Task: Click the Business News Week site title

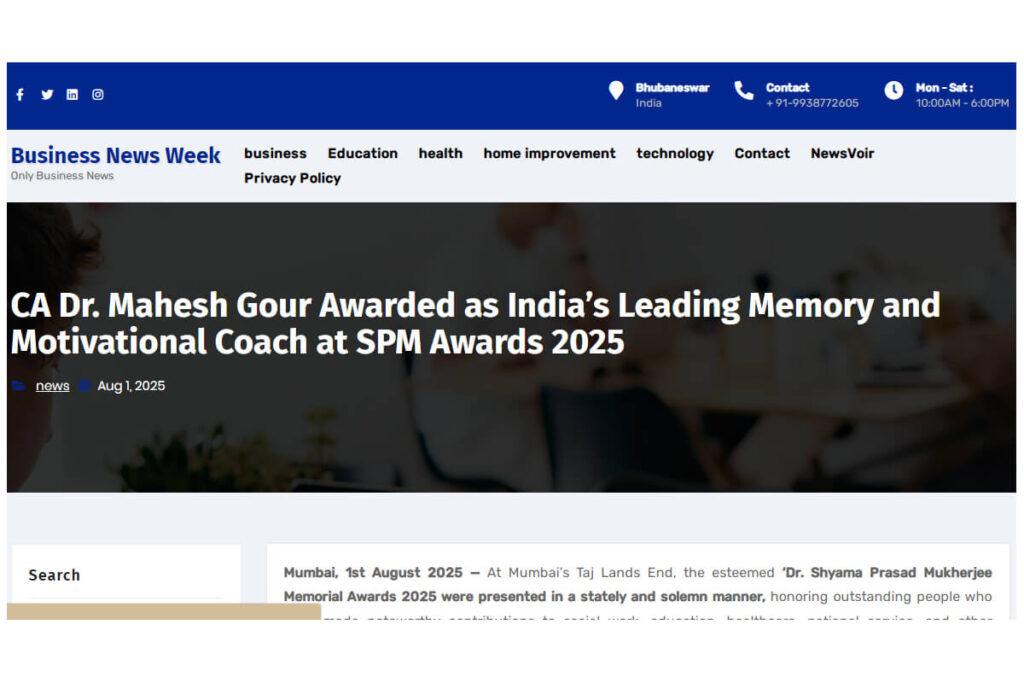Action: point(116,155)
